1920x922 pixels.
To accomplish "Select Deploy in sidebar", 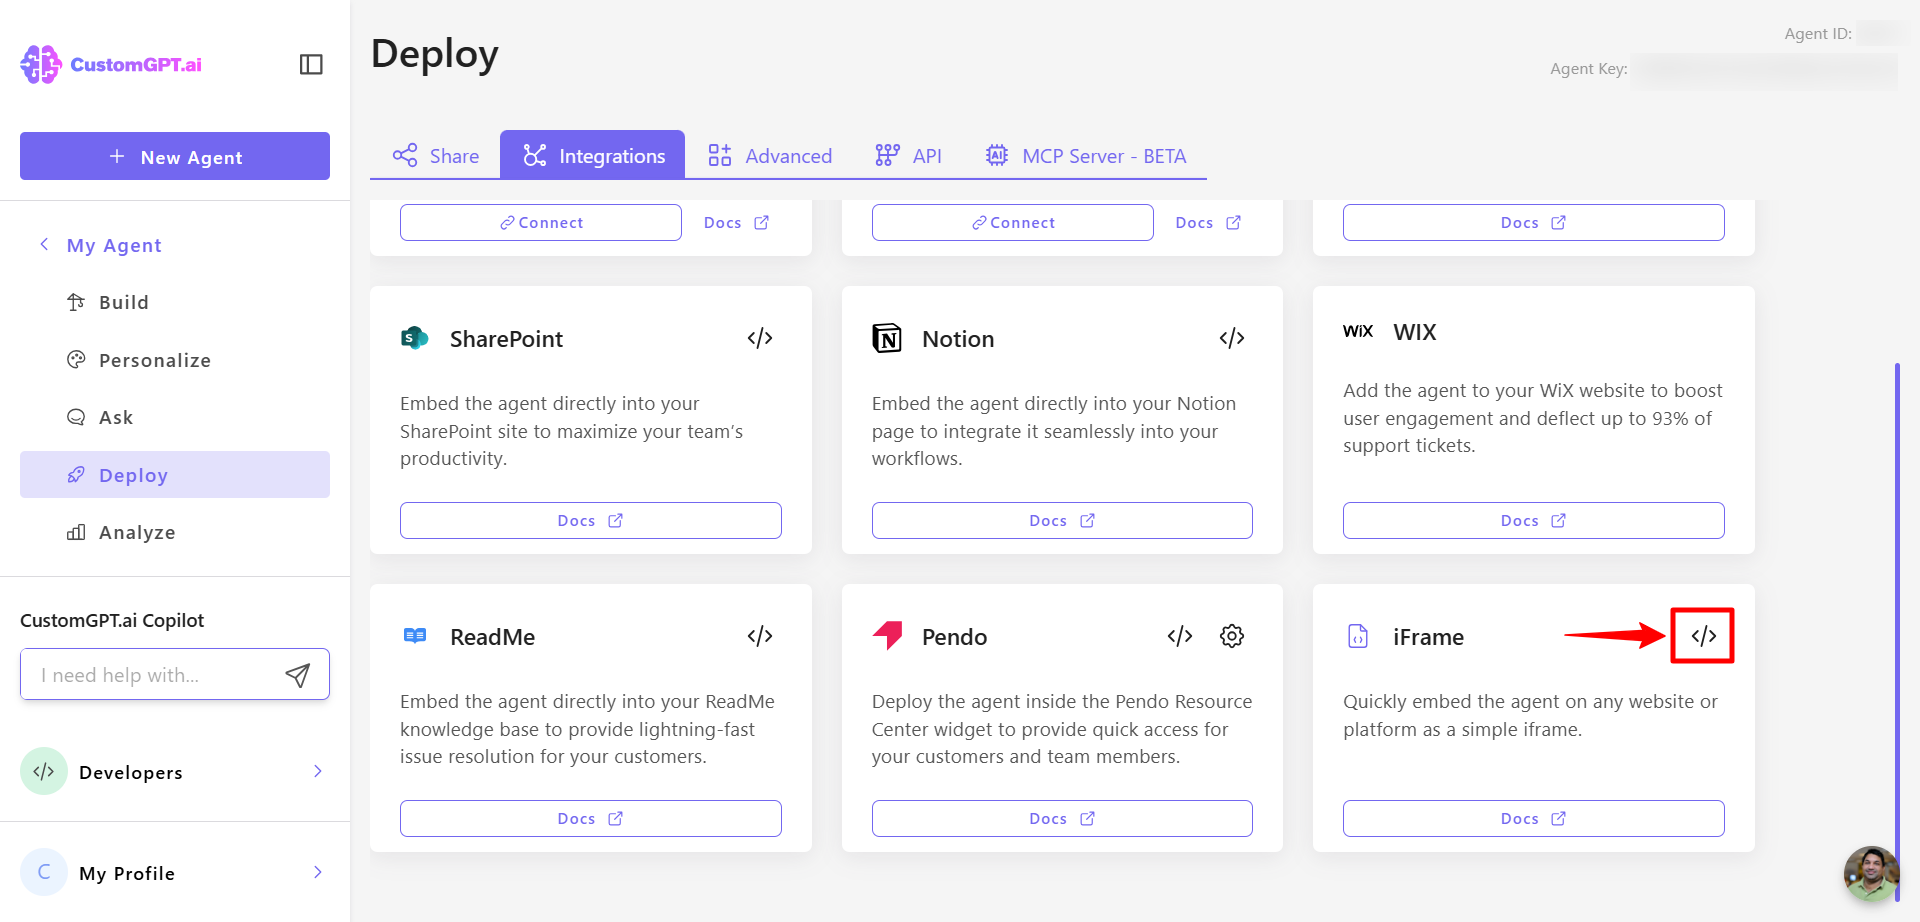I will 175,474.
